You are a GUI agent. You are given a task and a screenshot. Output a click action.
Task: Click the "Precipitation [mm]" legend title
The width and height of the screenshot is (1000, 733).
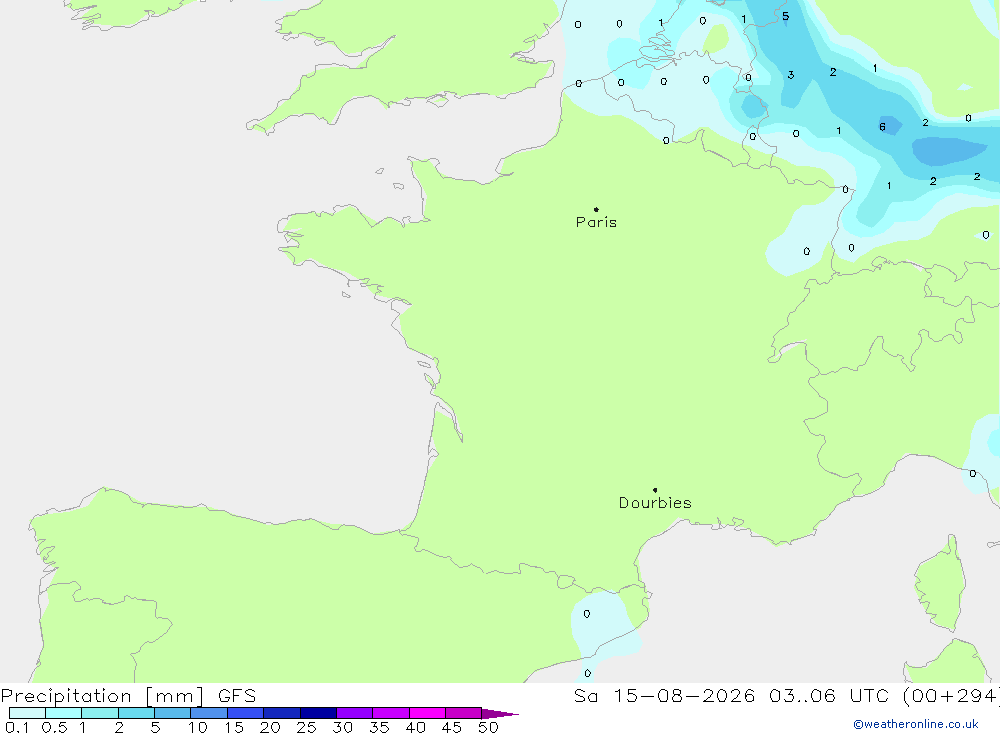102,695
